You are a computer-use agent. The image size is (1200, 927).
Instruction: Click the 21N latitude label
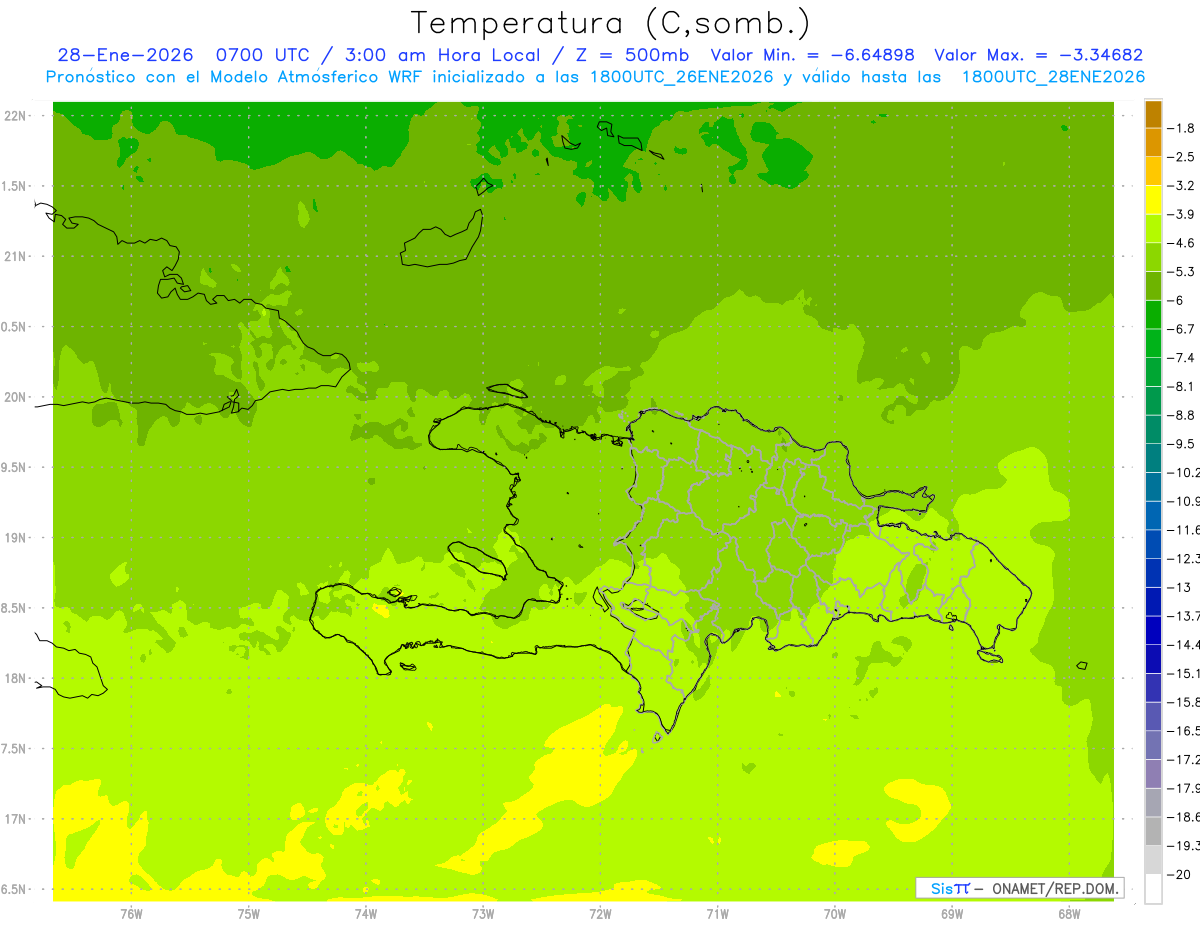pos(16,257)
